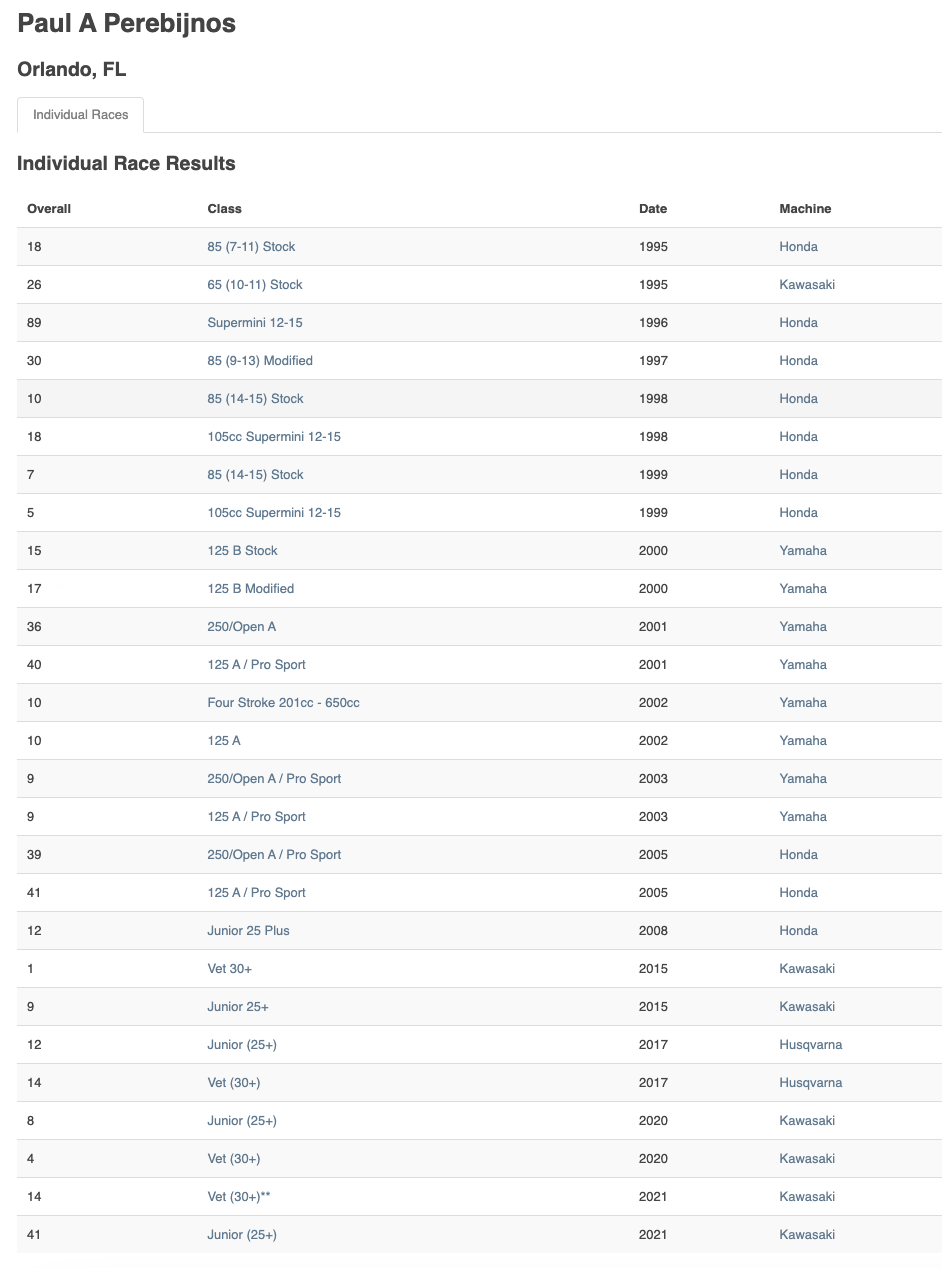Click Kawasaki in the 65 (10-11) Stock row
This screenshot has height=1268, width=942.
tap(807, 284)
